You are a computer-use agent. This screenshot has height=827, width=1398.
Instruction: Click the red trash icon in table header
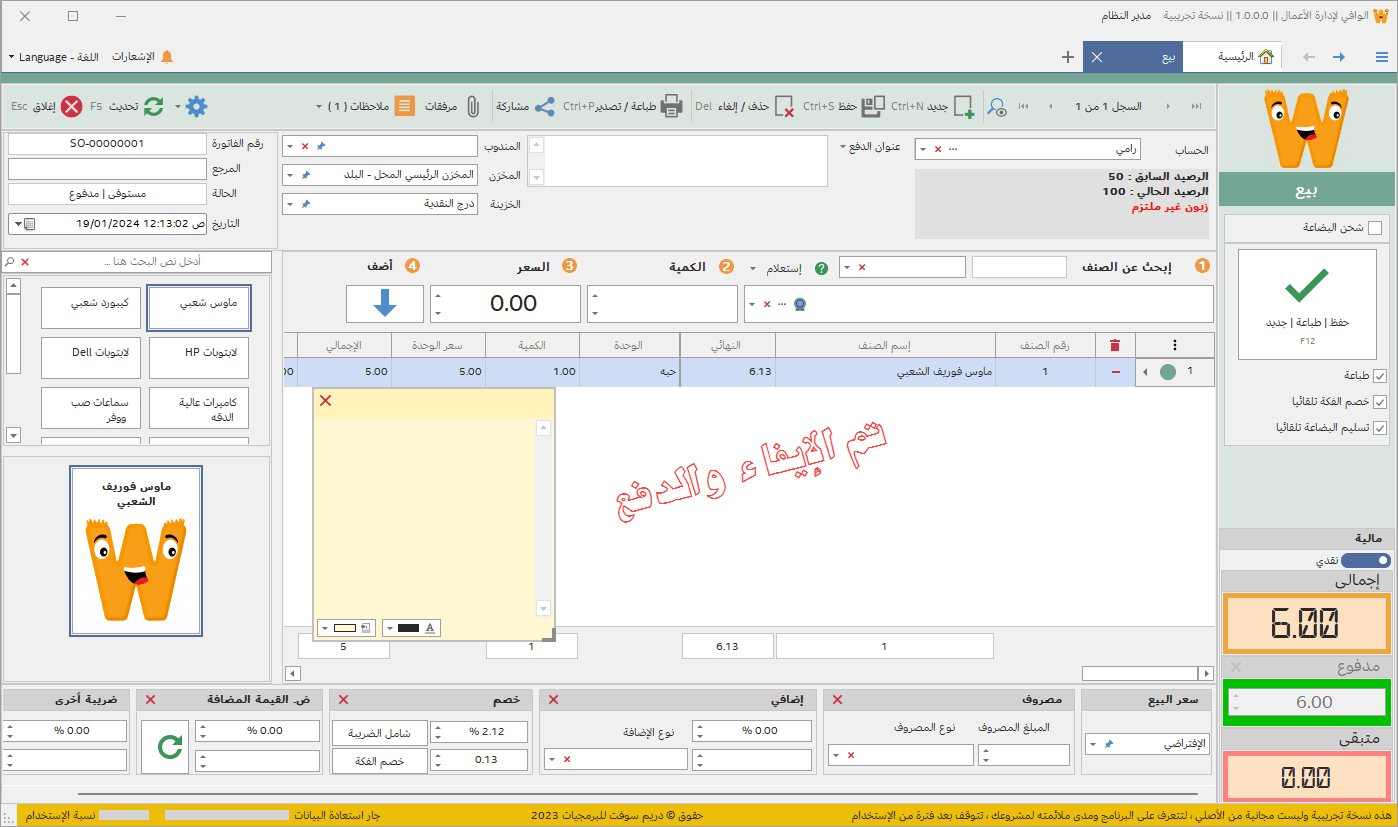pyautogui.click(x=1115, y=345)
